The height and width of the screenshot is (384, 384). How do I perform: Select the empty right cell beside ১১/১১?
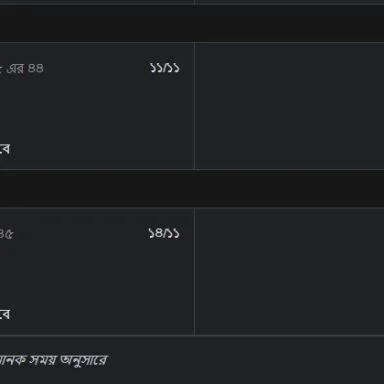pyautogui.click(x=289, y=106)
